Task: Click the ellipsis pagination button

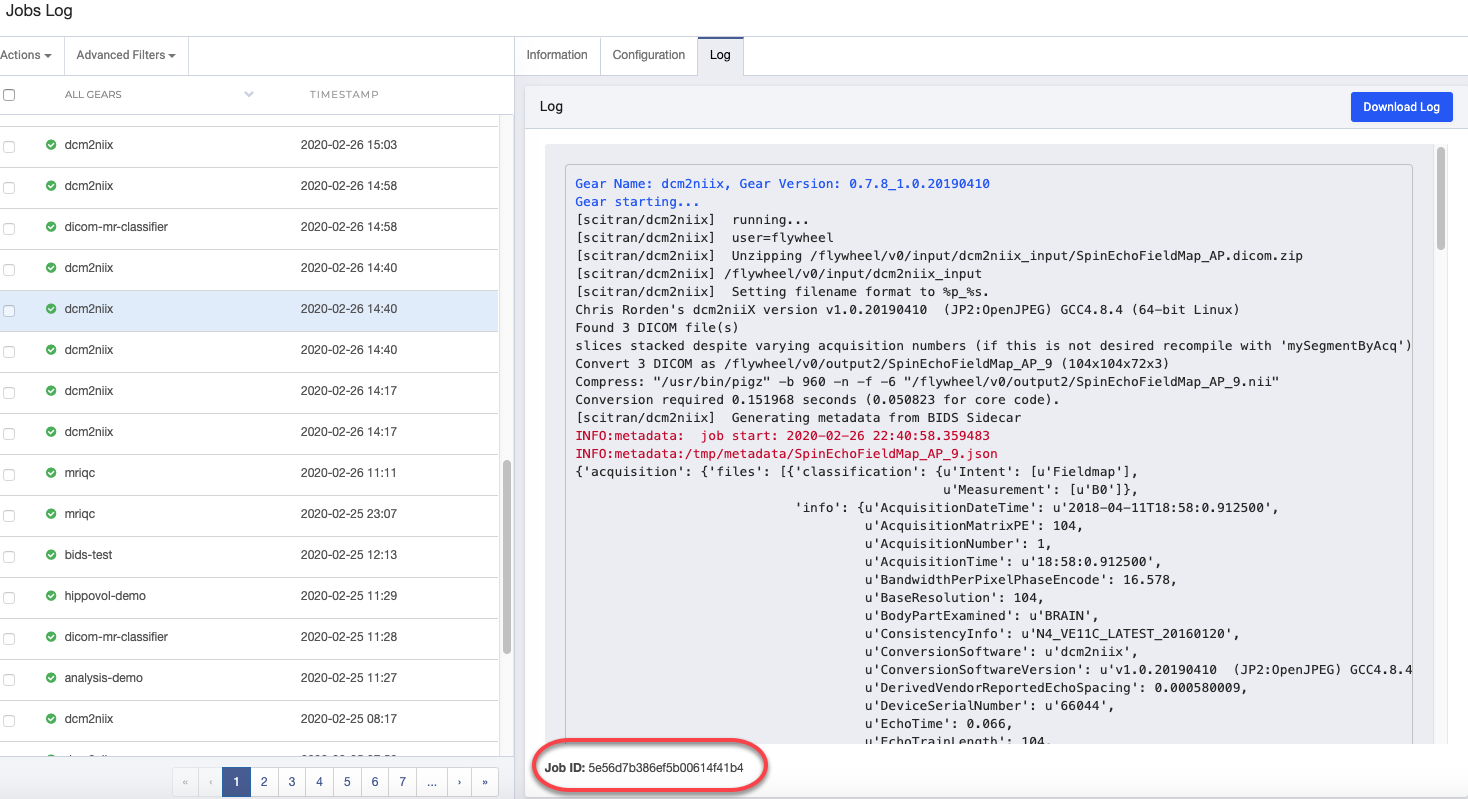Action: 431,782
